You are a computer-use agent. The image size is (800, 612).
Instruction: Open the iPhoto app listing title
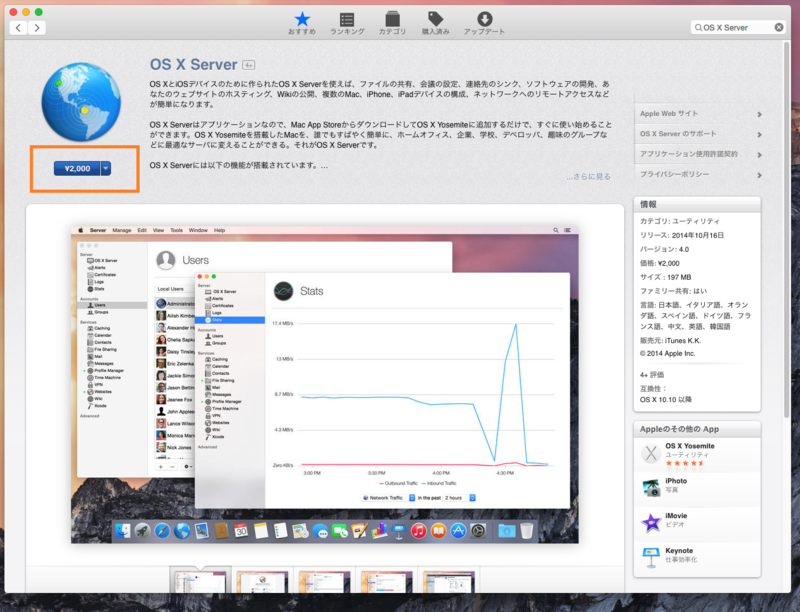tap(676, 481)
